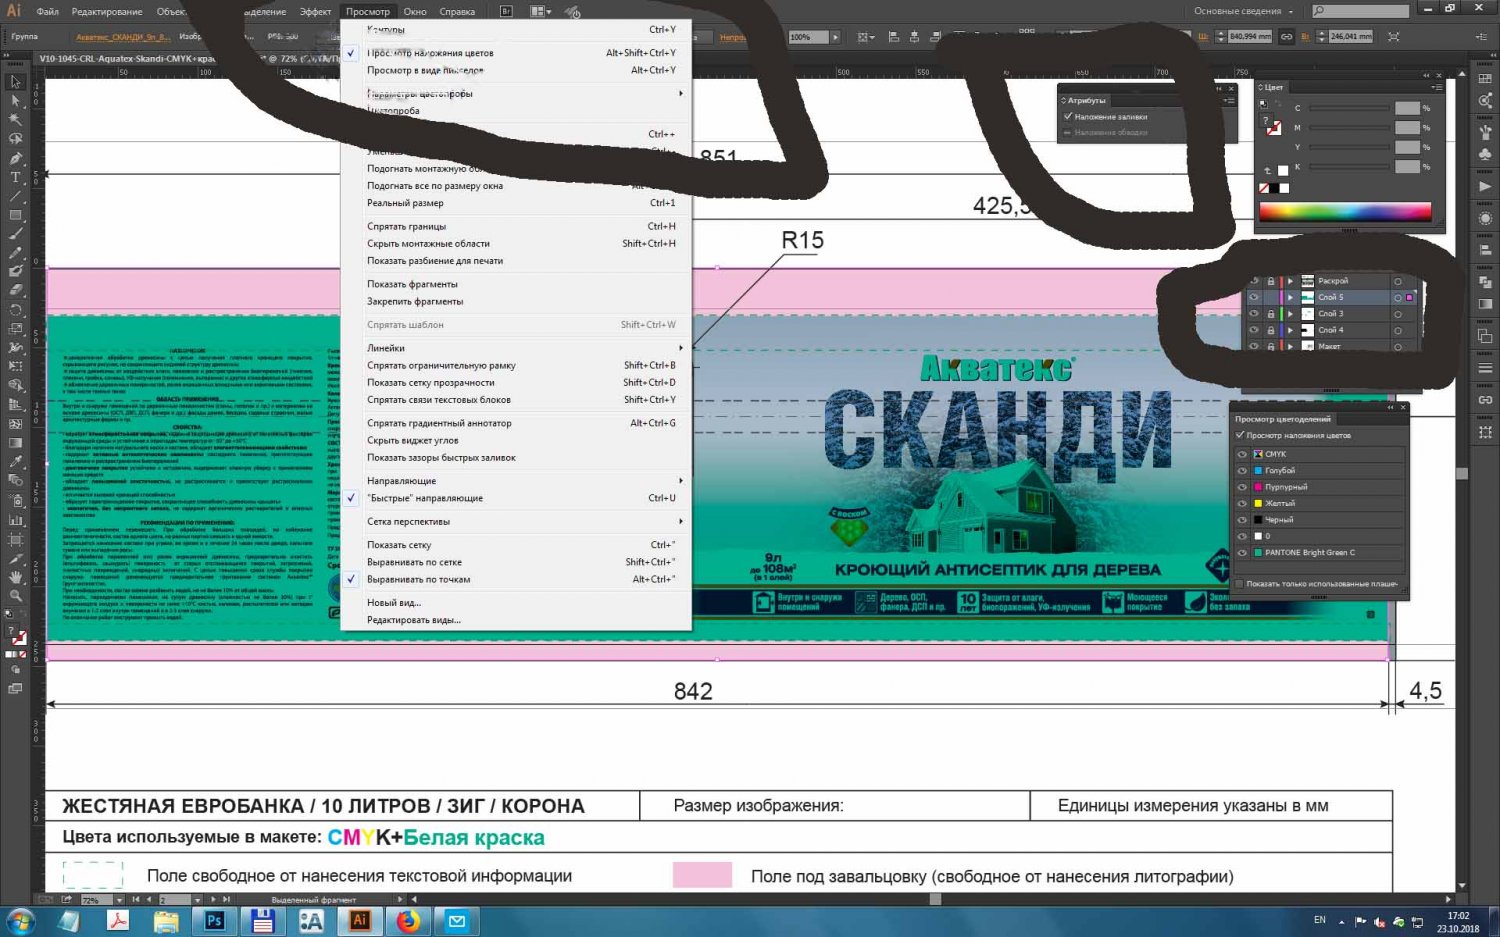The width and height of the screenshot is (1500, 937).
Task: Select the Gradient tool
Action: tap(15, 443)
